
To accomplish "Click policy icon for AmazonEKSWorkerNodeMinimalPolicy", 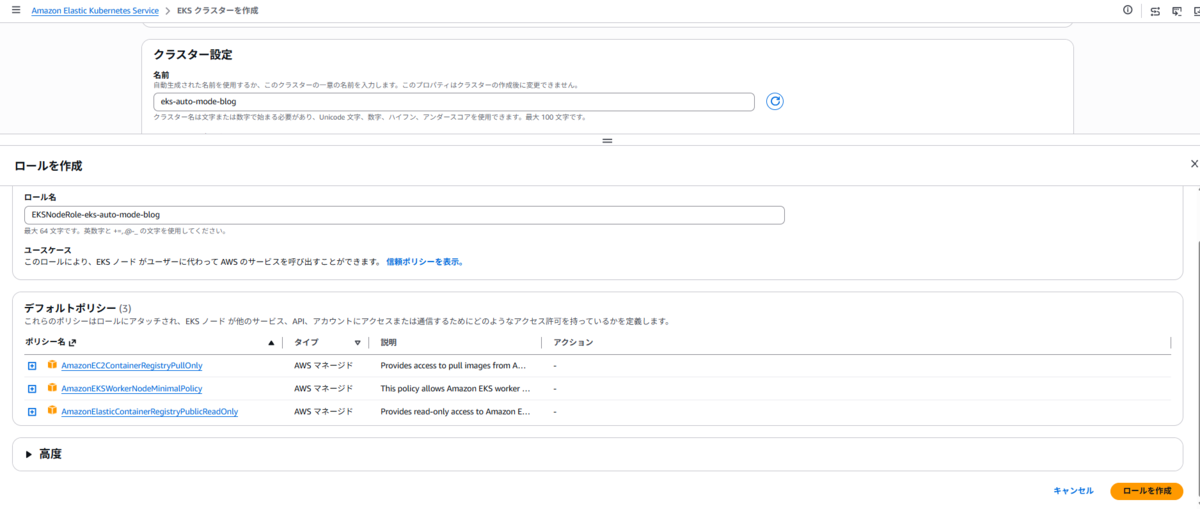I will 52,387.
